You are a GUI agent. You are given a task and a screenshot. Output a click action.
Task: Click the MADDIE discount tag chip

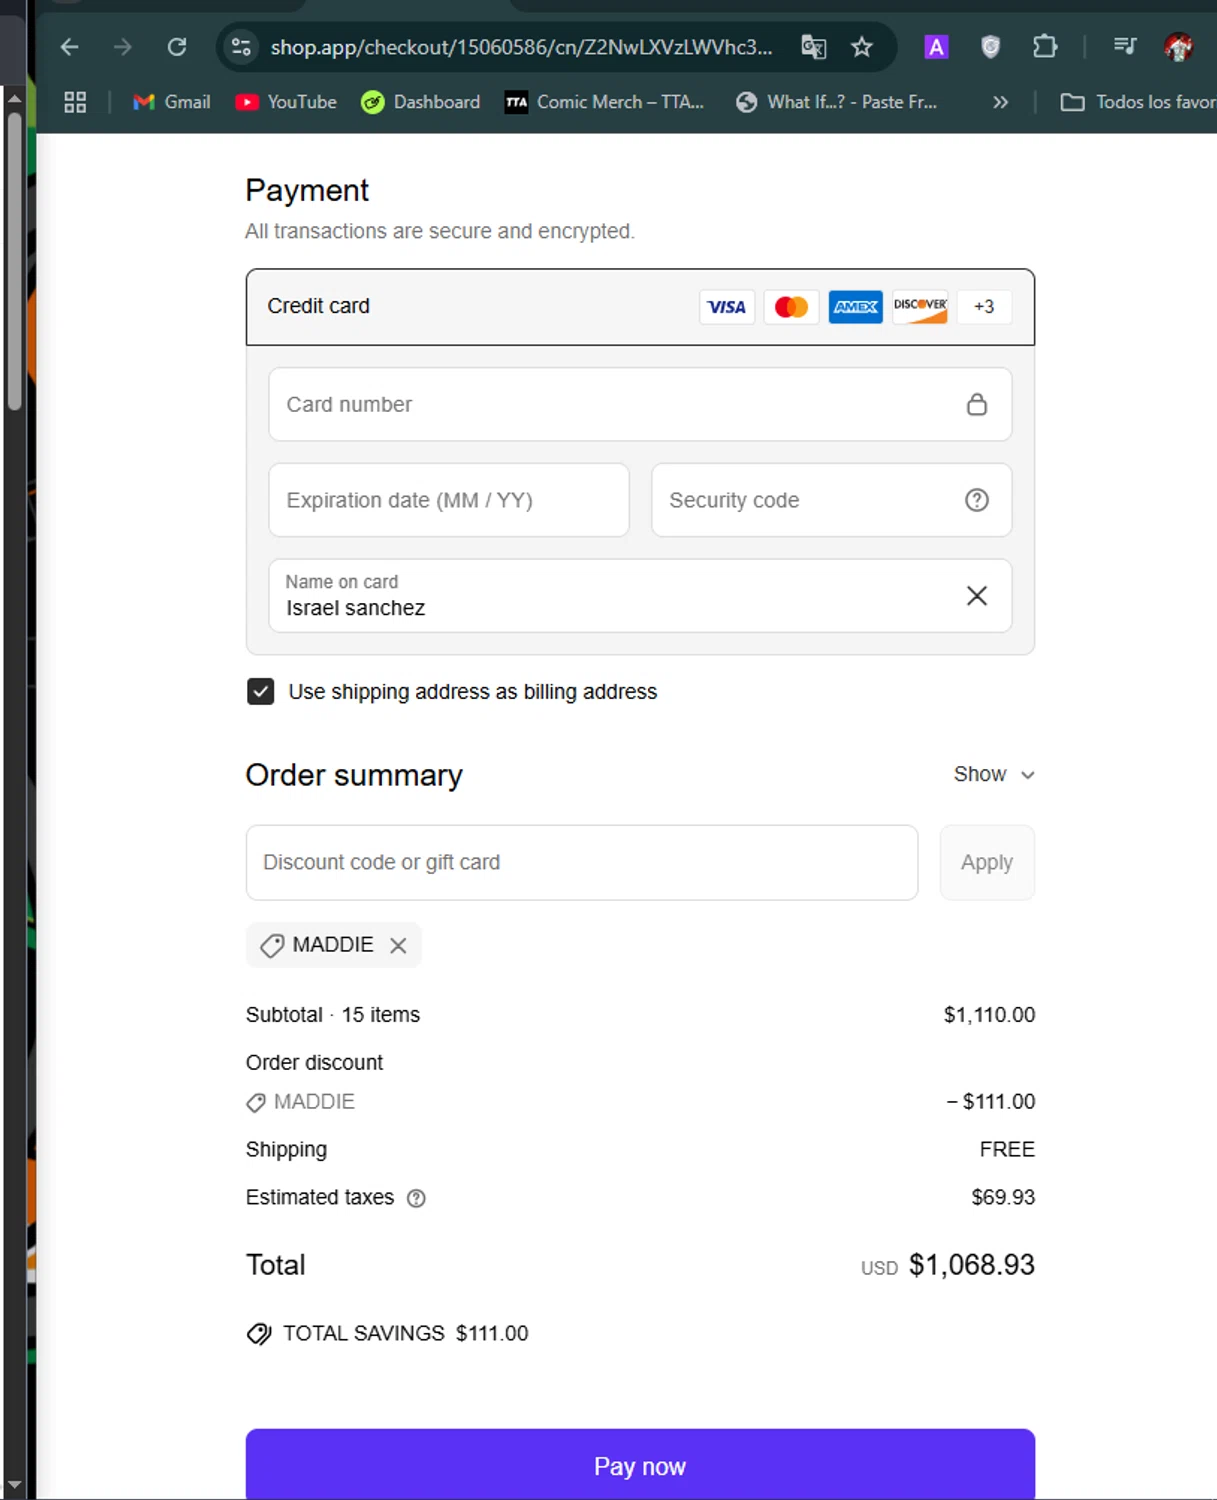334,945
